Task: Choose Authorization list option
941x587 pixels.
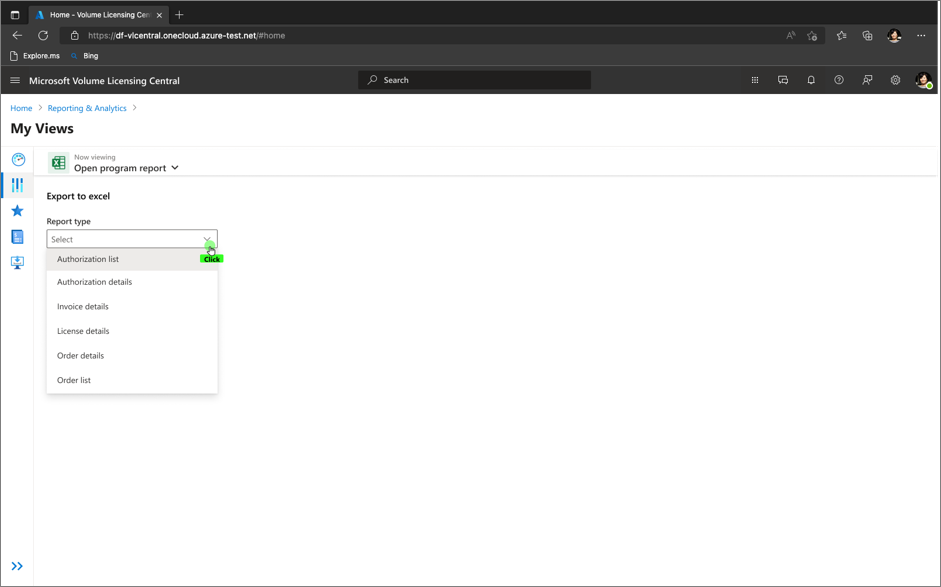Action: [x=132, y=259]
